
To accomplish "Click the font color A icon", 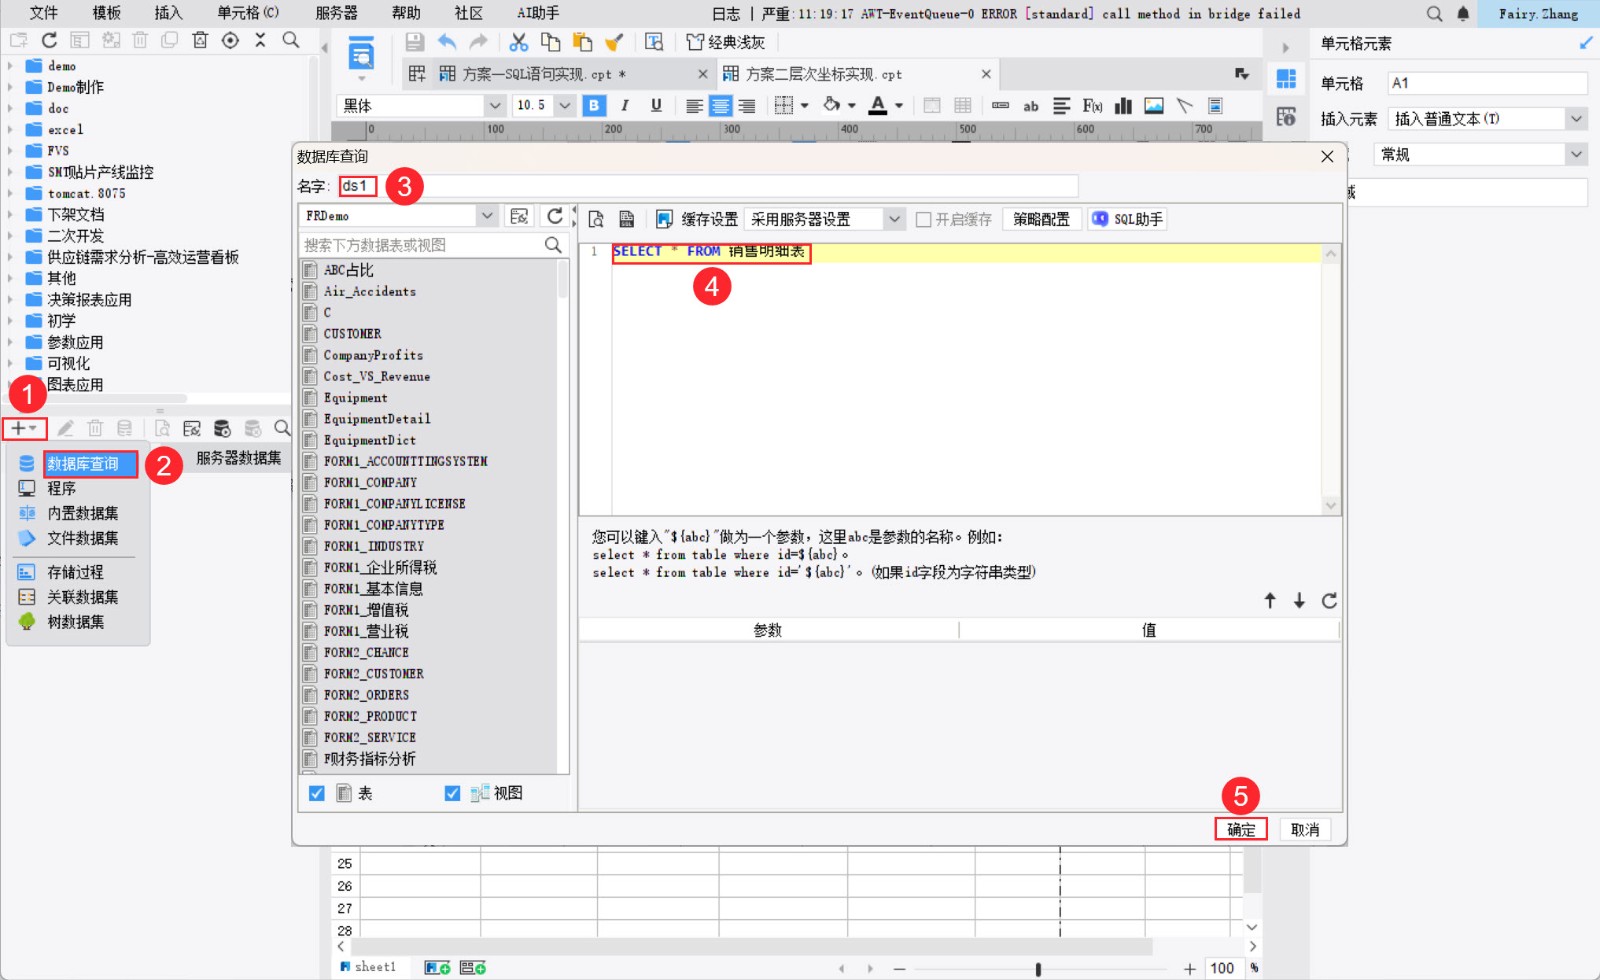I will (x=878, y=105).
